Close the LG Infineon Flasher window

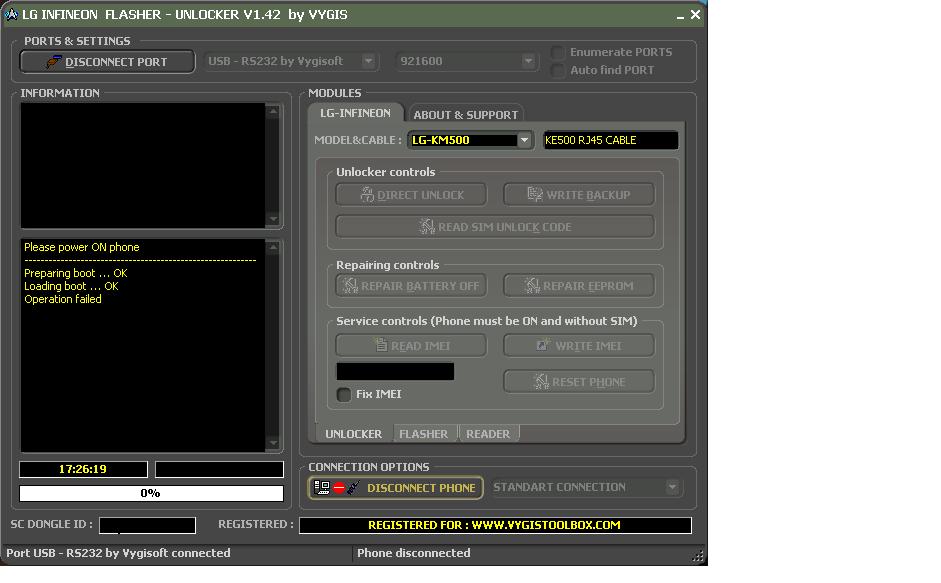(695, 14)
